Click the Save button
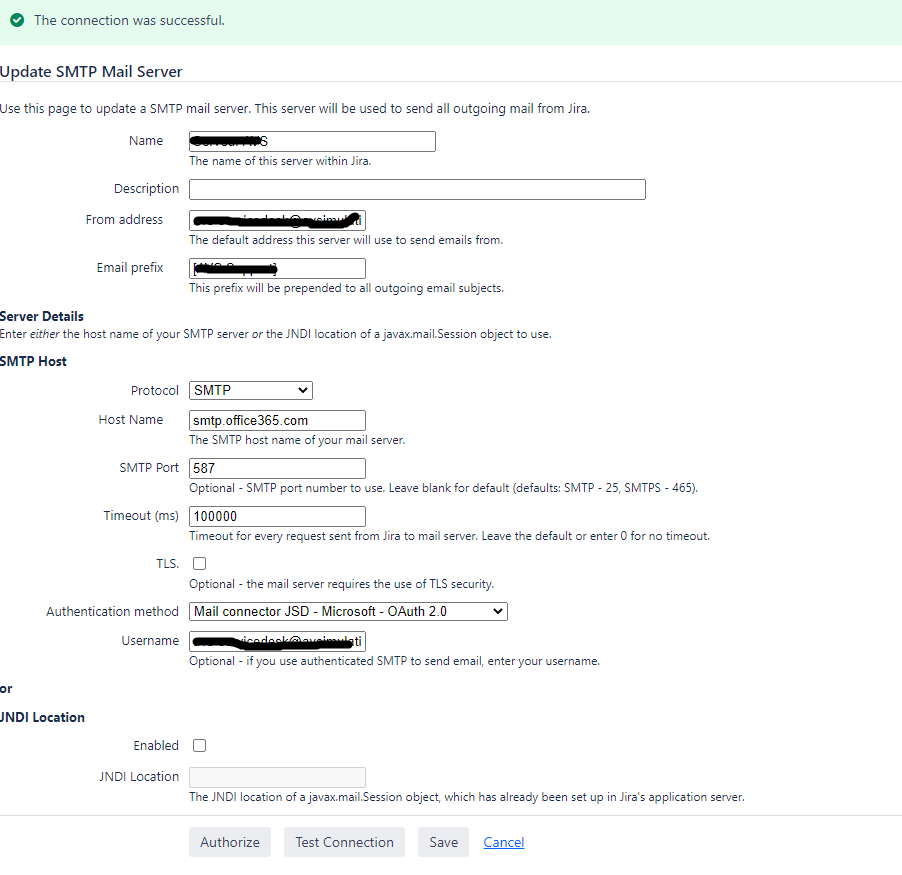This screenshot has height=875, width=902. pos(444,842)
